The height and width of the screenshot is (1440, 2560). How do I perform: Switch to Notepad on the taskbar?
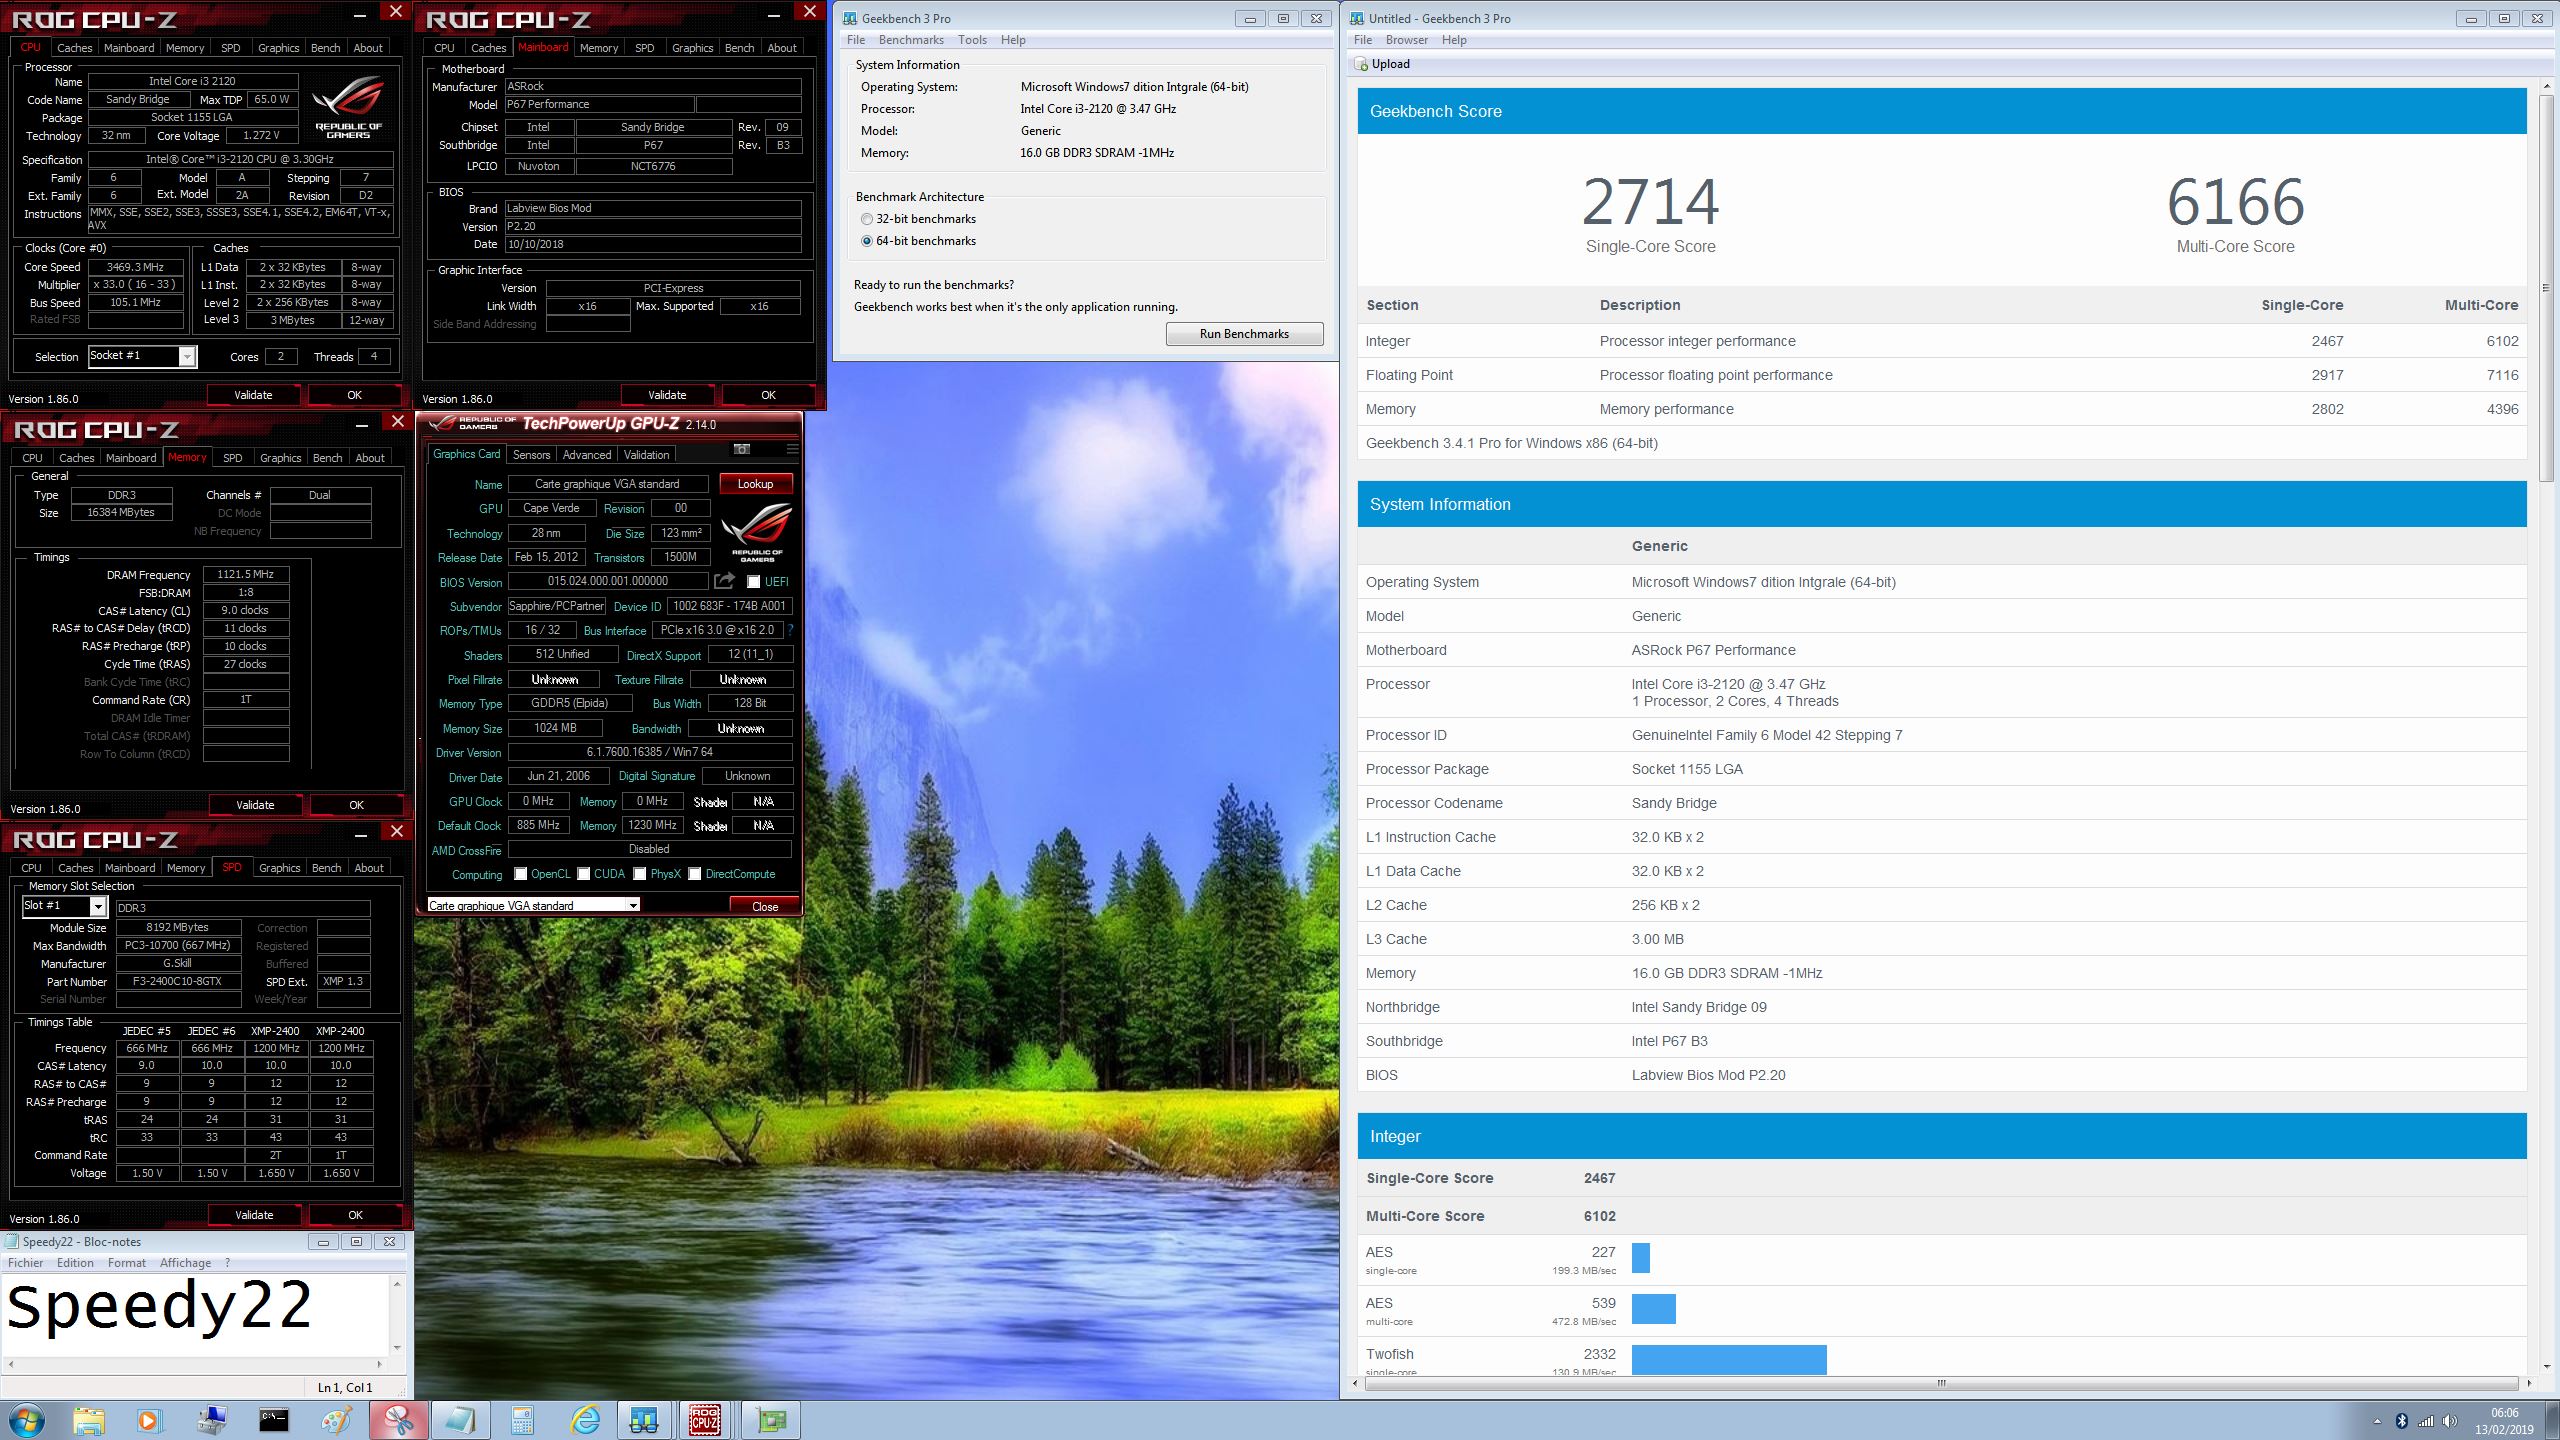point(460,1420)
